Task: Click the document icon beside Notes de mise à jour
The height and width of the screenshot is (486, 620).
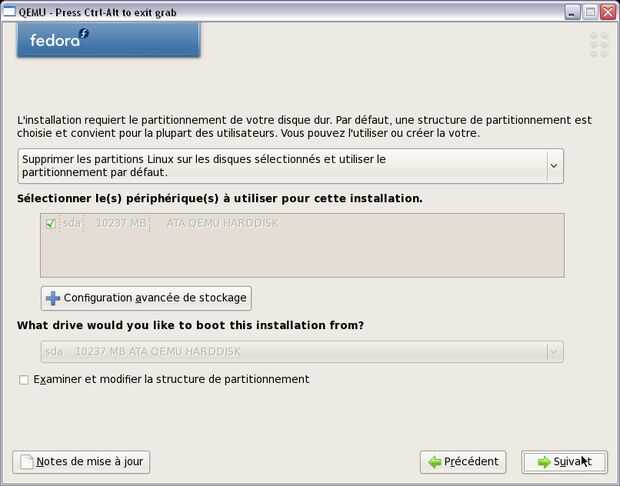Action: point(26,462)
